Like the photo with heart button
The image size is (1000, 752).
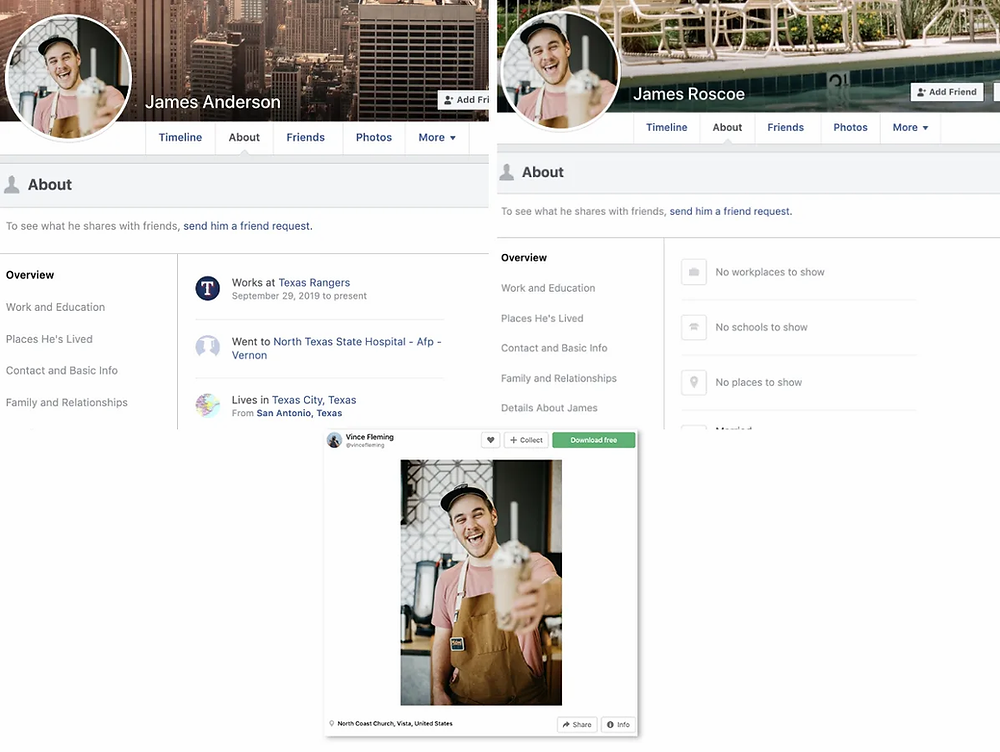[x=490, y=440]
